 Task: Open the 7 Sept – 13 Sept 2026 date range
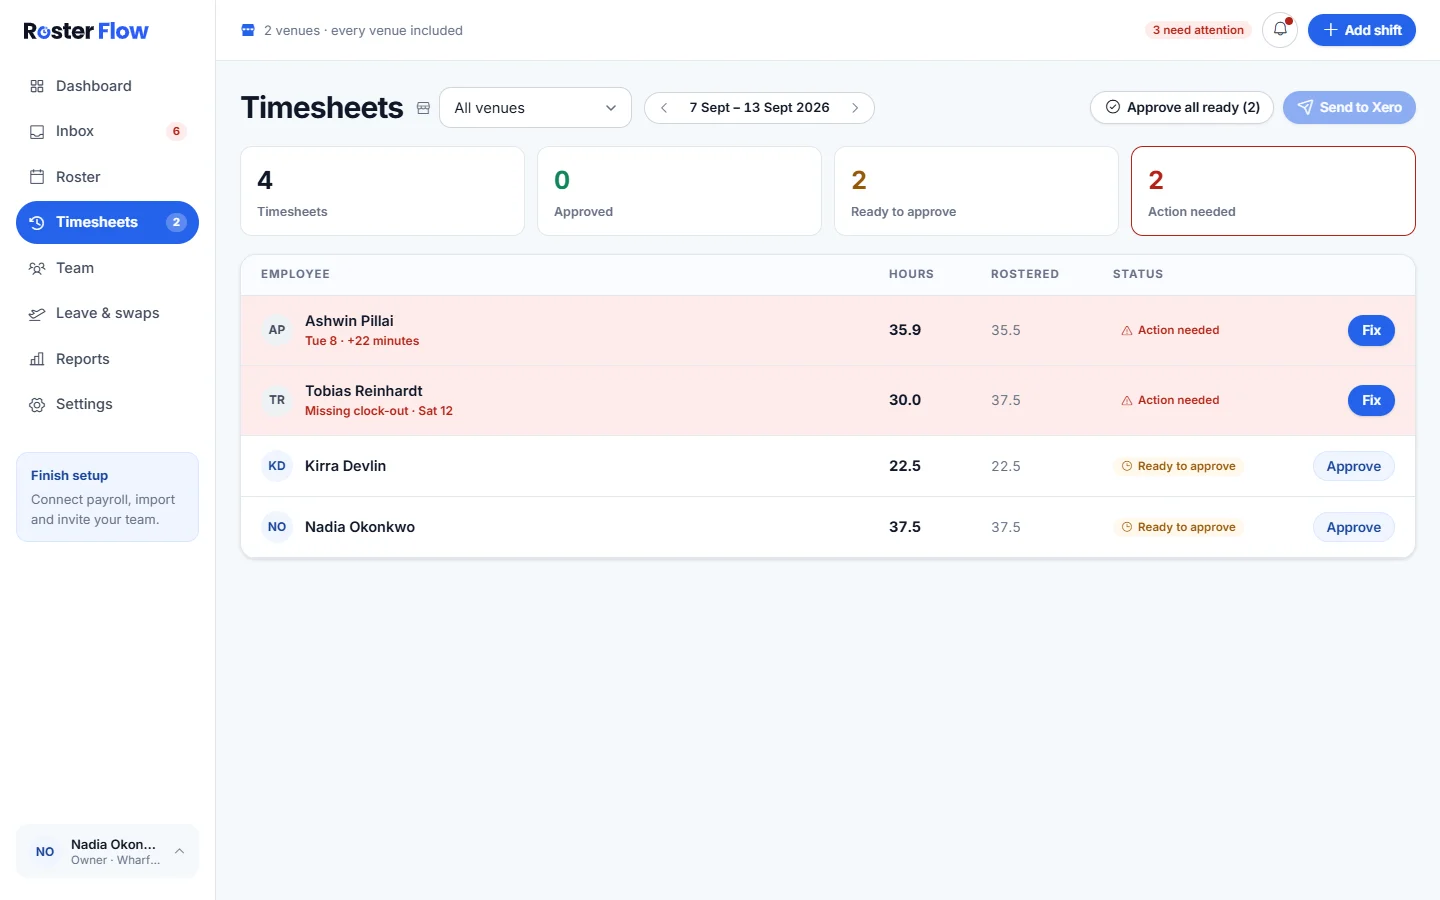pos(759,108)
